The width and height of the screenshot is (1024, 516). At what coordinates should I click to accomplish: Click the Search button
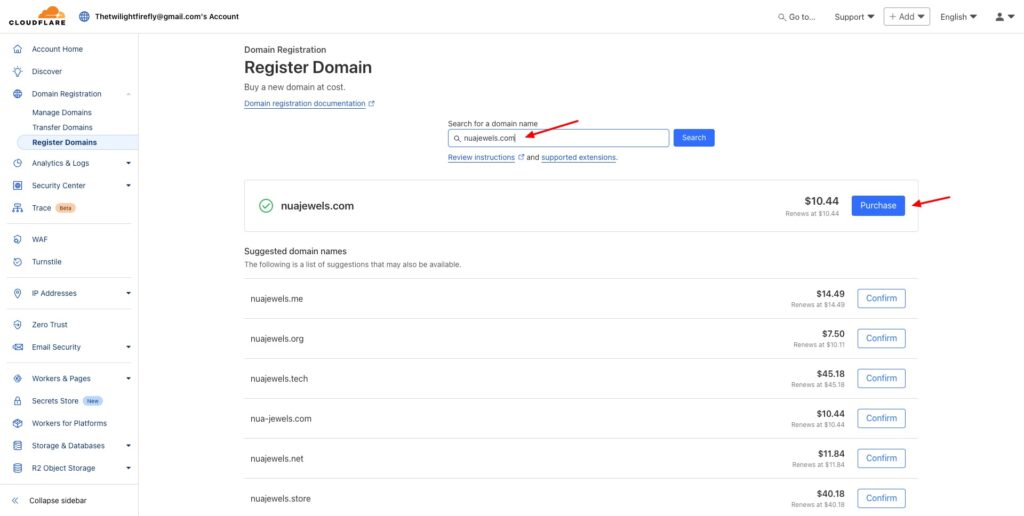tap(694, 138)
